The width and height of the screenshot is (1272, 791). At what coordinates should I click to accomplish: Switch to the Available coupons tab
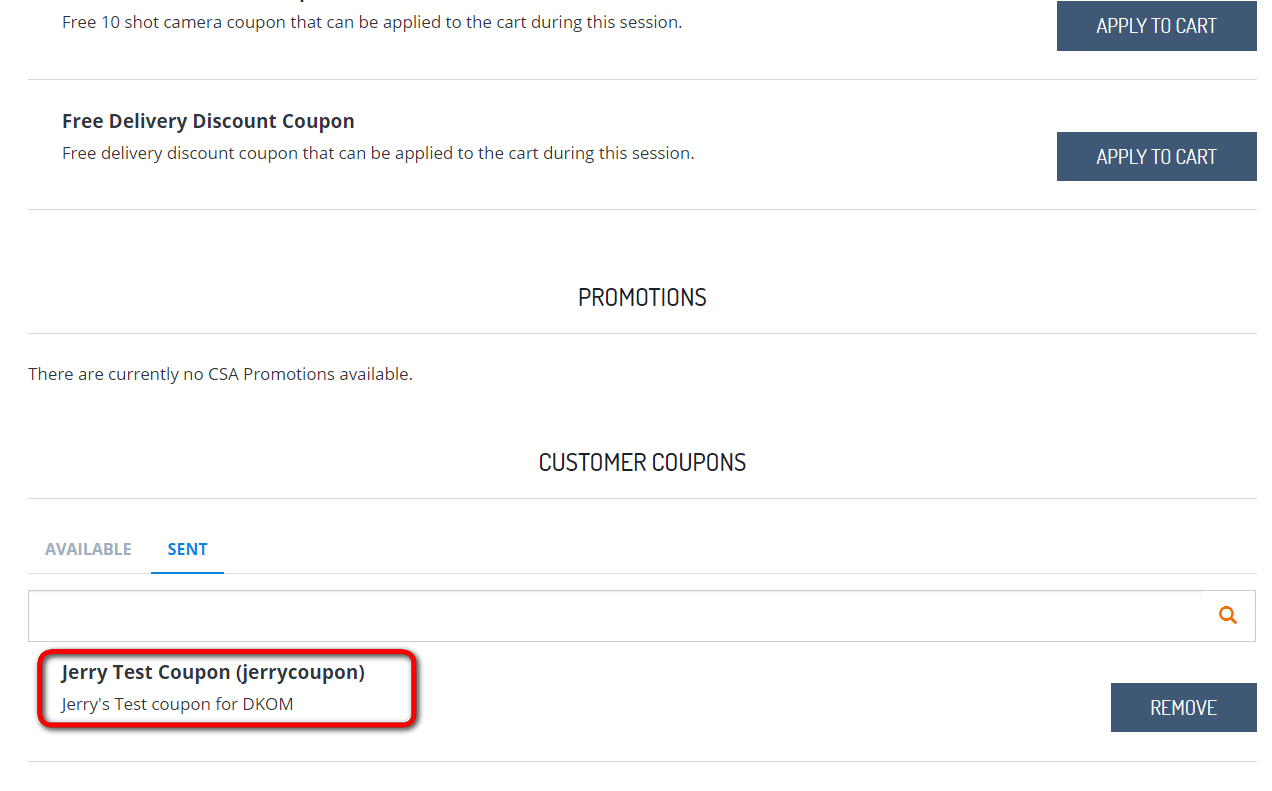pos(88,549)
